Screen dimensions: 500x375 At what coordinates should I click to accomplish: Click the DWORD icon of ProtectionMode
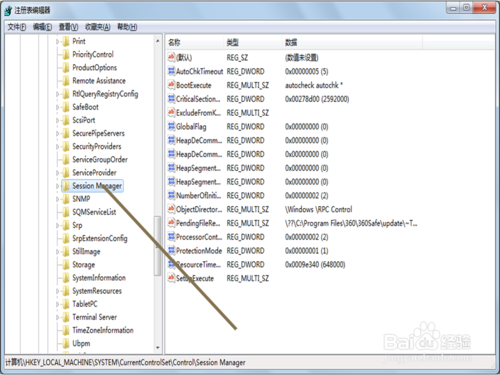coord(171,250)
